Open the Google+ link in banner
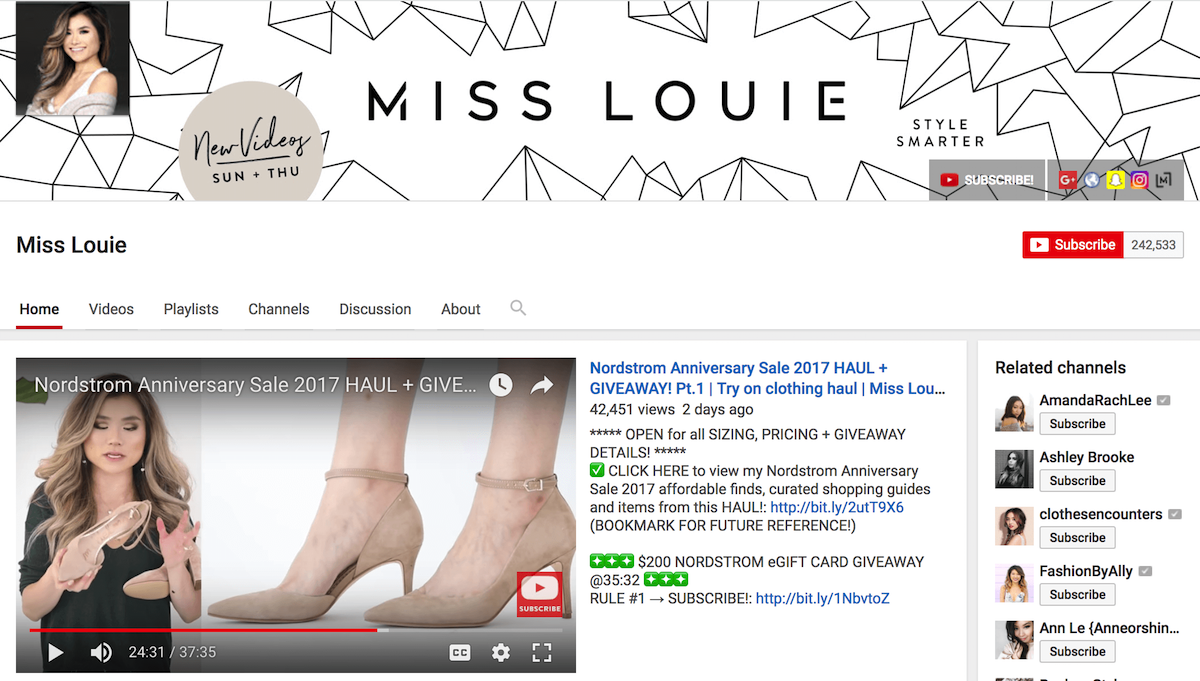The width and height of the screenshot is (1200, 681). click(1067, 180)
